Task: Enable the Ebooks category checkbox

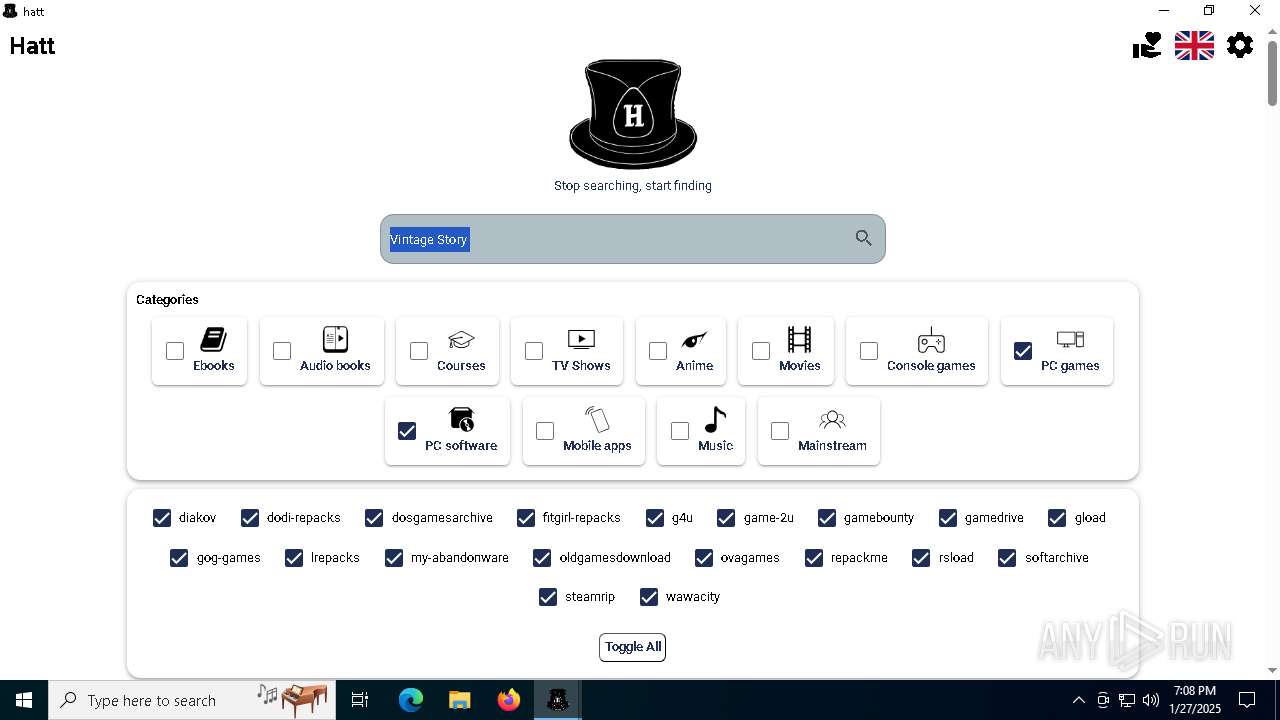Action: 175,351
